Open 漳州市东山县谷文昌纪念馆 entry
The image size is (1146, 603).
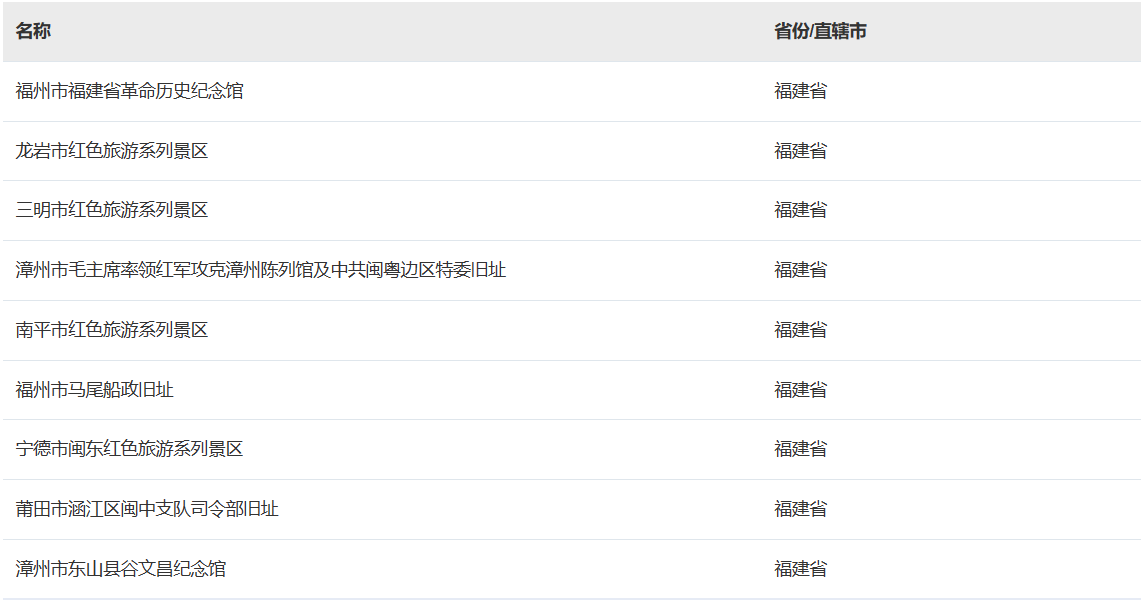point(121,569)
